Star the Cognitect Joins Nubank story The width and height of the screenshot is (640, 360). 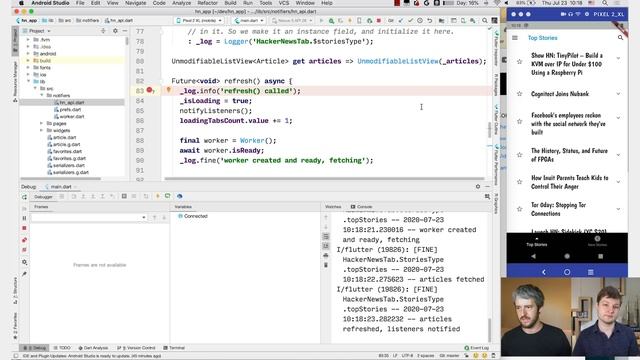tap(520, 94)
